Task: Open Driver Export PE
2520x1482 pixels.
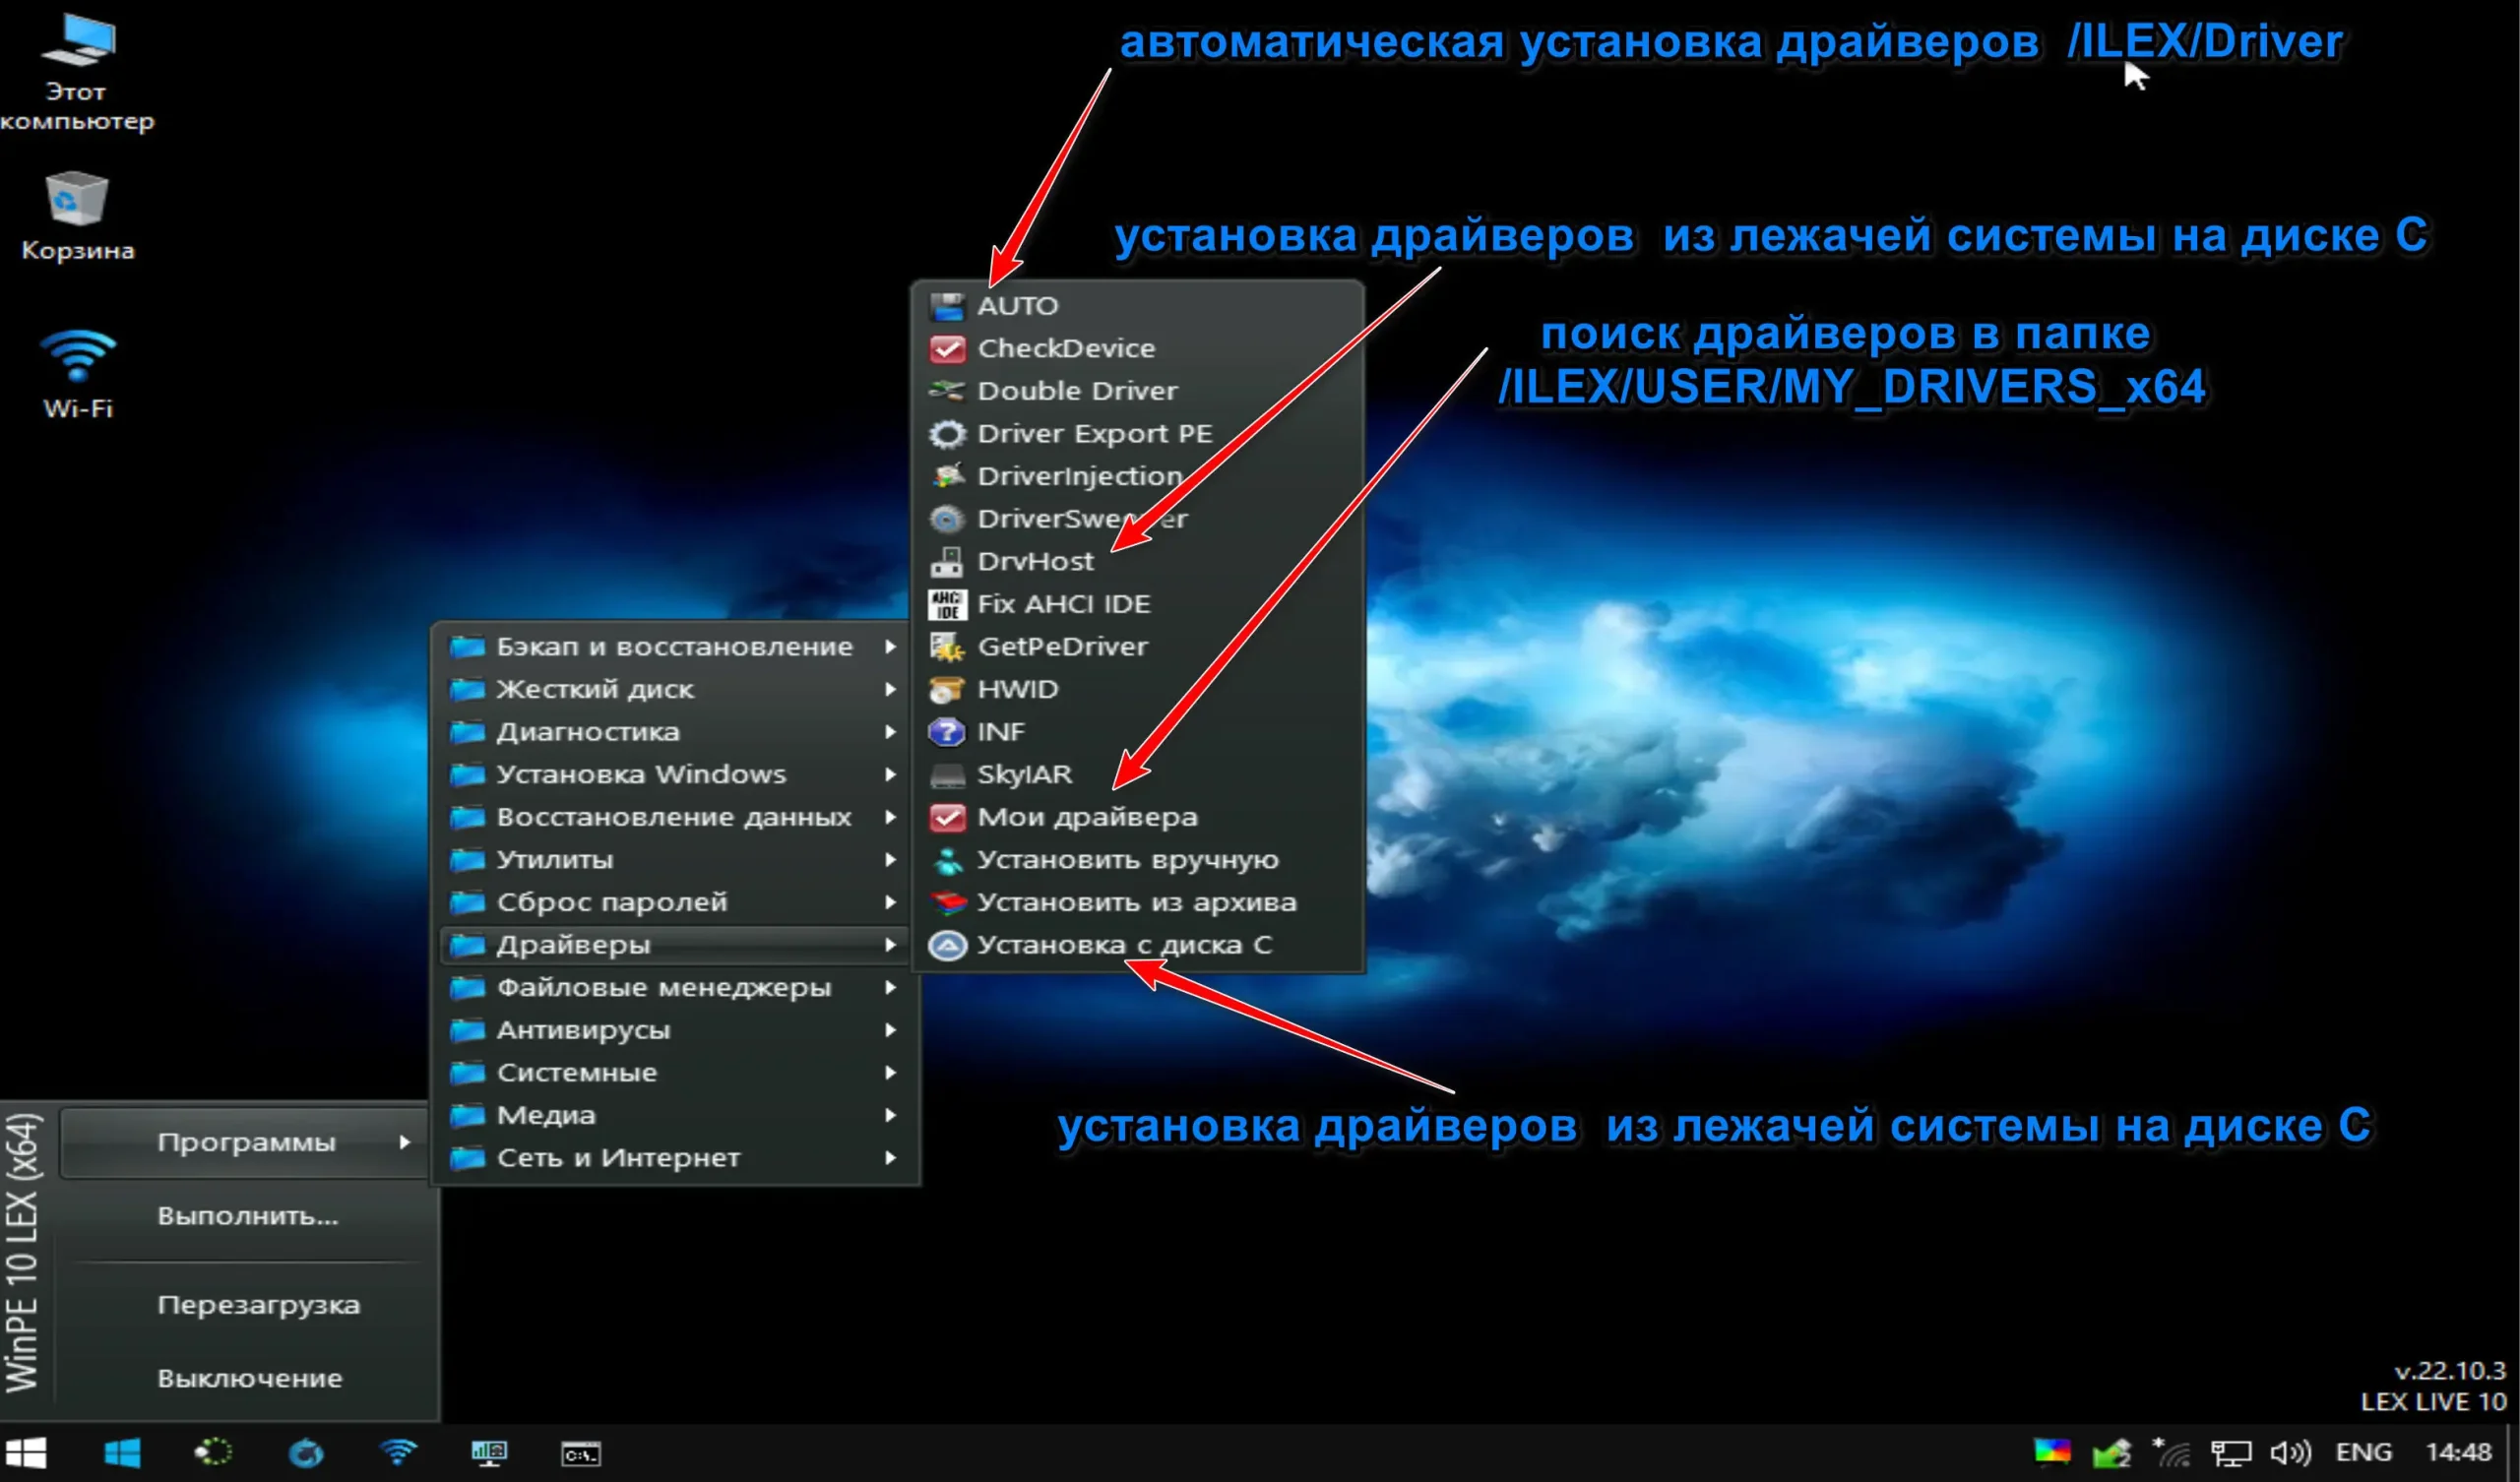Action: [x=1094, y=433]
